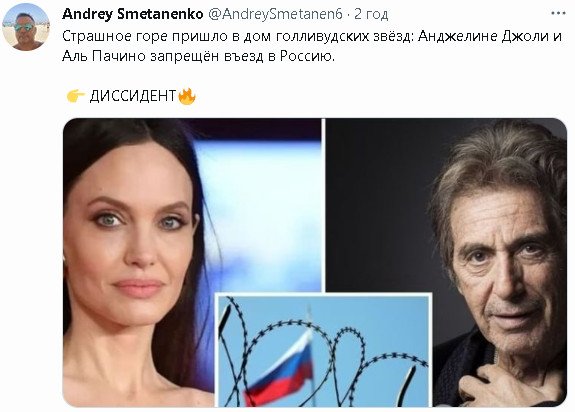The width and height of the screenshot is (575, 412).
Task: Click the man's hand at his collar
Action: pos(506,385)
